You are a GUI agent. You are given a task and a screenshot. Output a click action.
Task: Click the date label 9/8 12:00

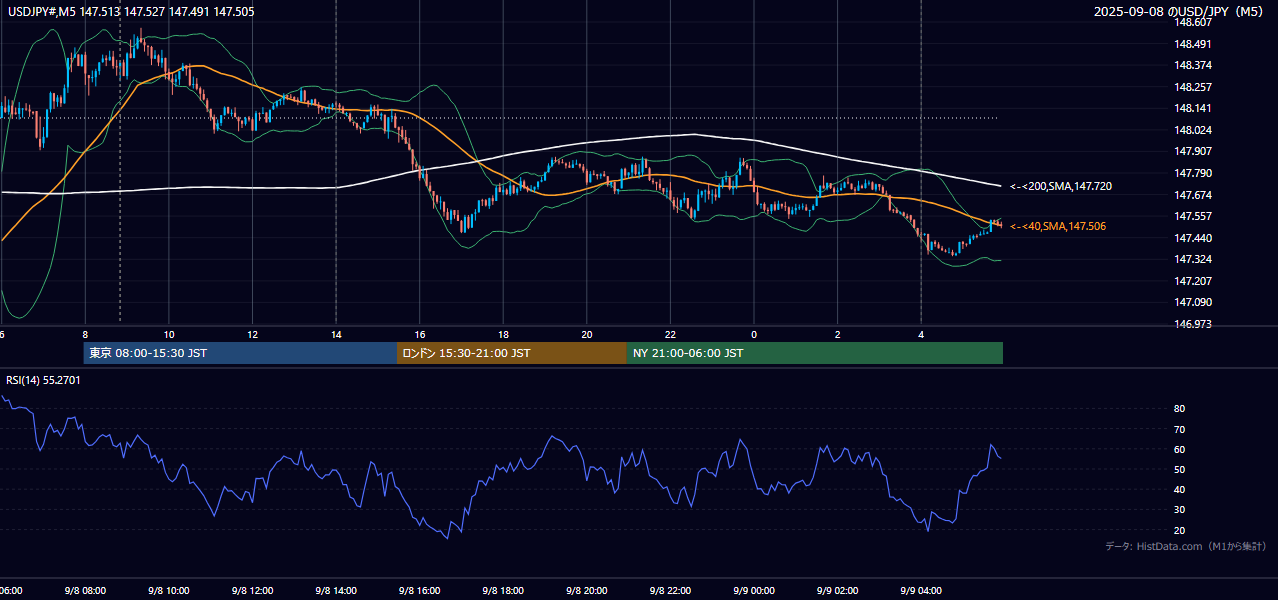(x=252, y=591)
